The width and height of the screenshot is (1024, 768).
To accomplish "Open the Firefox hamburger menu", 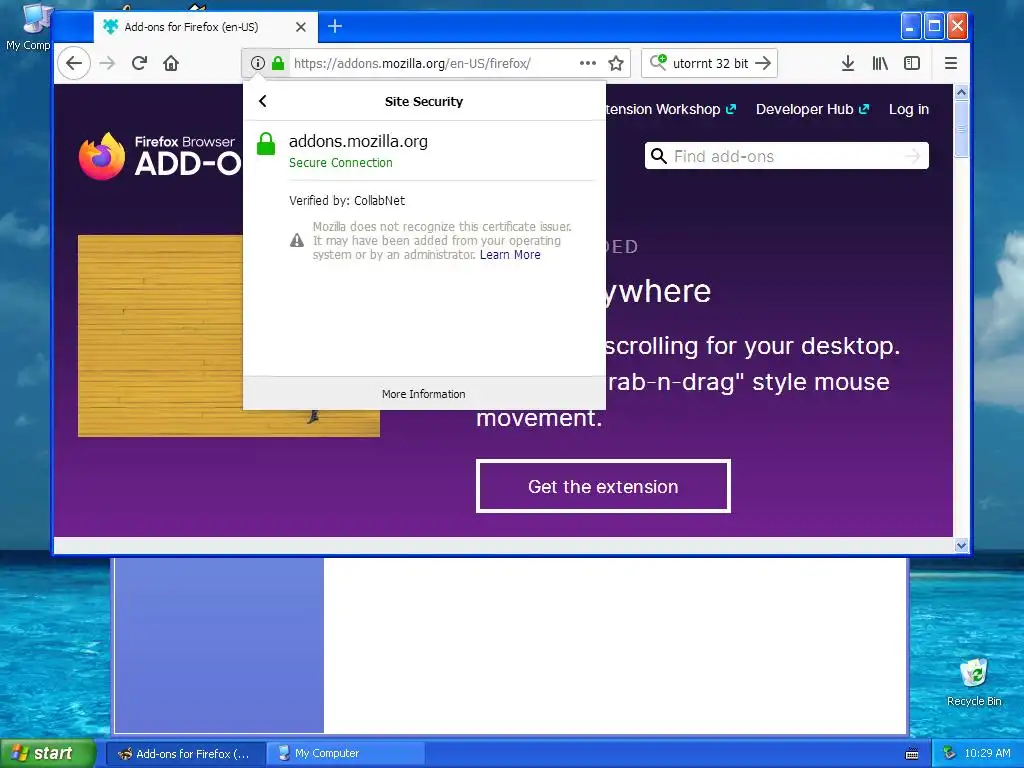I will pos(951,63).
